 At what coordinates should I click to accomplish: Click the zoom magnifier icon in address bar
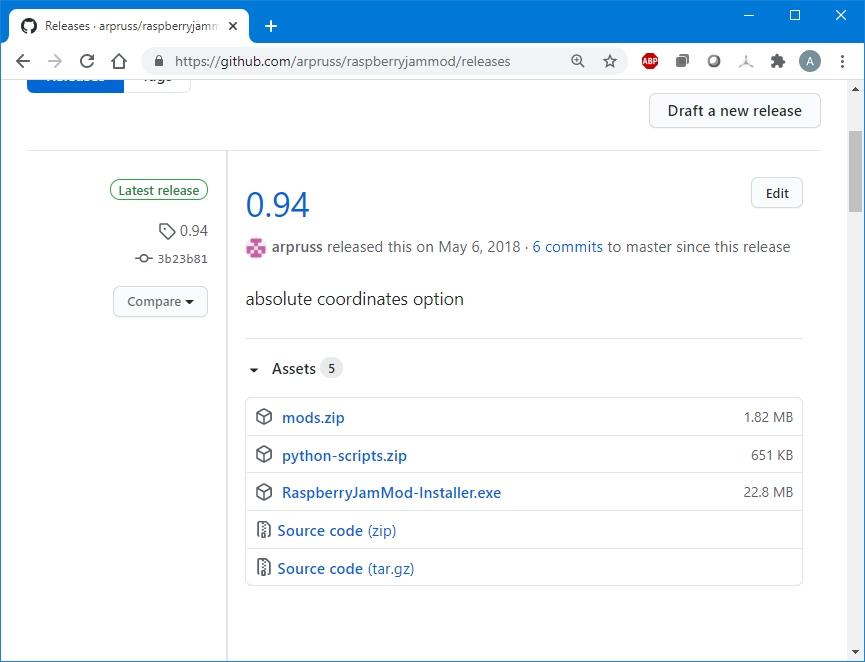pyautogui.click(x=578, y=61)
